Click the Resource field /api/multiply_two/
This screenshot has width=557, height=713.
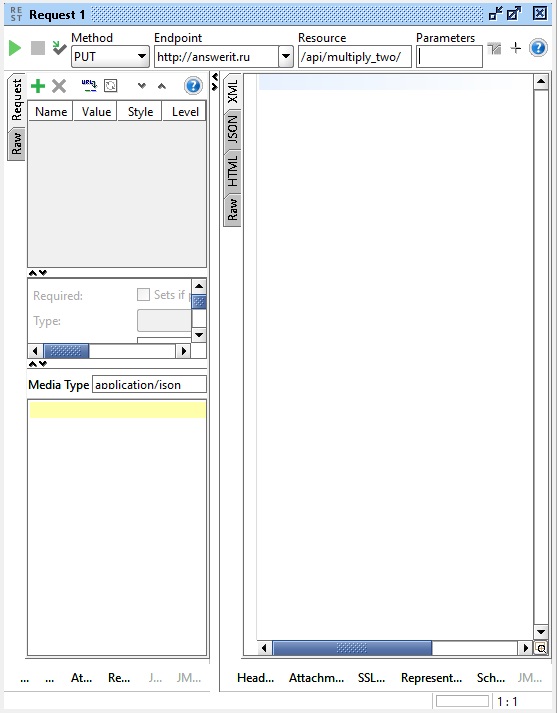click(x=355, y=57)
